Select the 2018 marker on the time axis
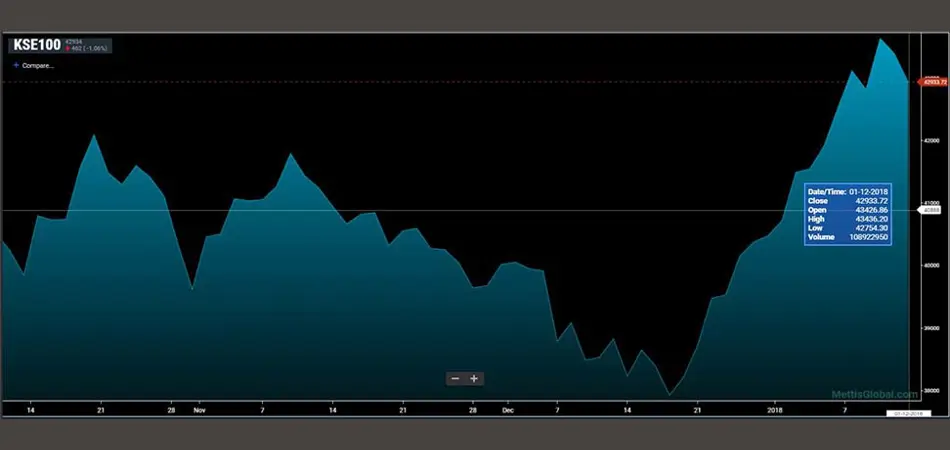The height and width of the screenshot is (450, 950). click(x=774, y=410)
